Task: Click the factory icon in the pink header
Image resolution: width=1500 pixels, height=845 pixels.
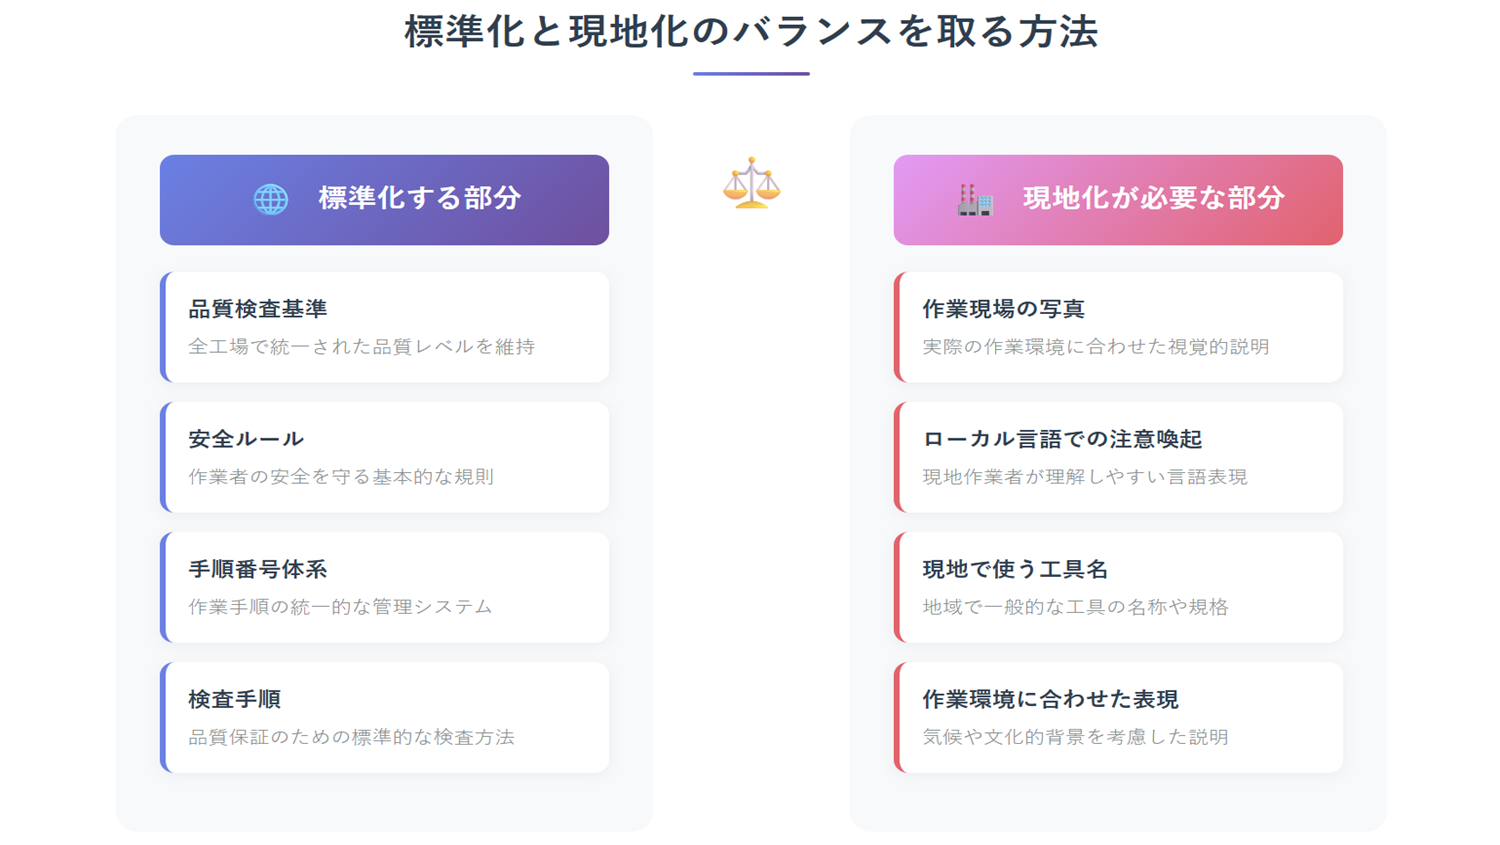Action: 975,199
